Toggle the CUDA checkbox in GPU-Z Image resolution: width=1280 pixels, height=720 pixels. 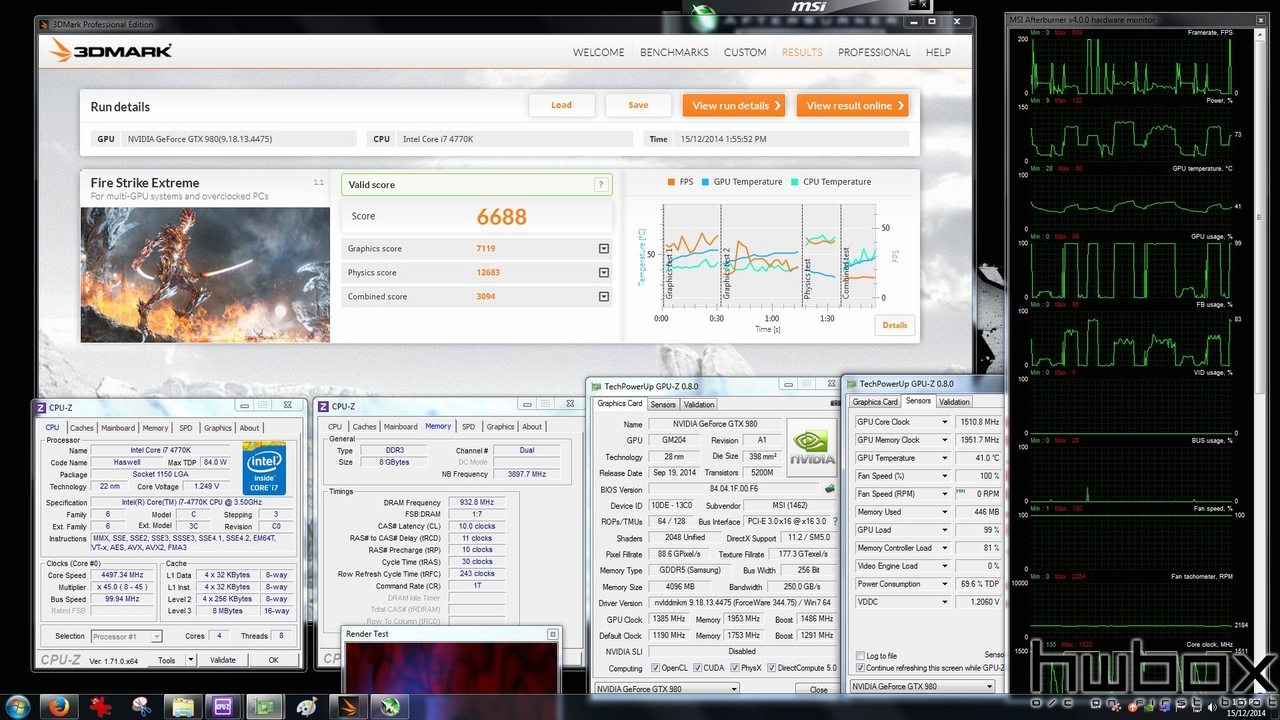[697, 668]
